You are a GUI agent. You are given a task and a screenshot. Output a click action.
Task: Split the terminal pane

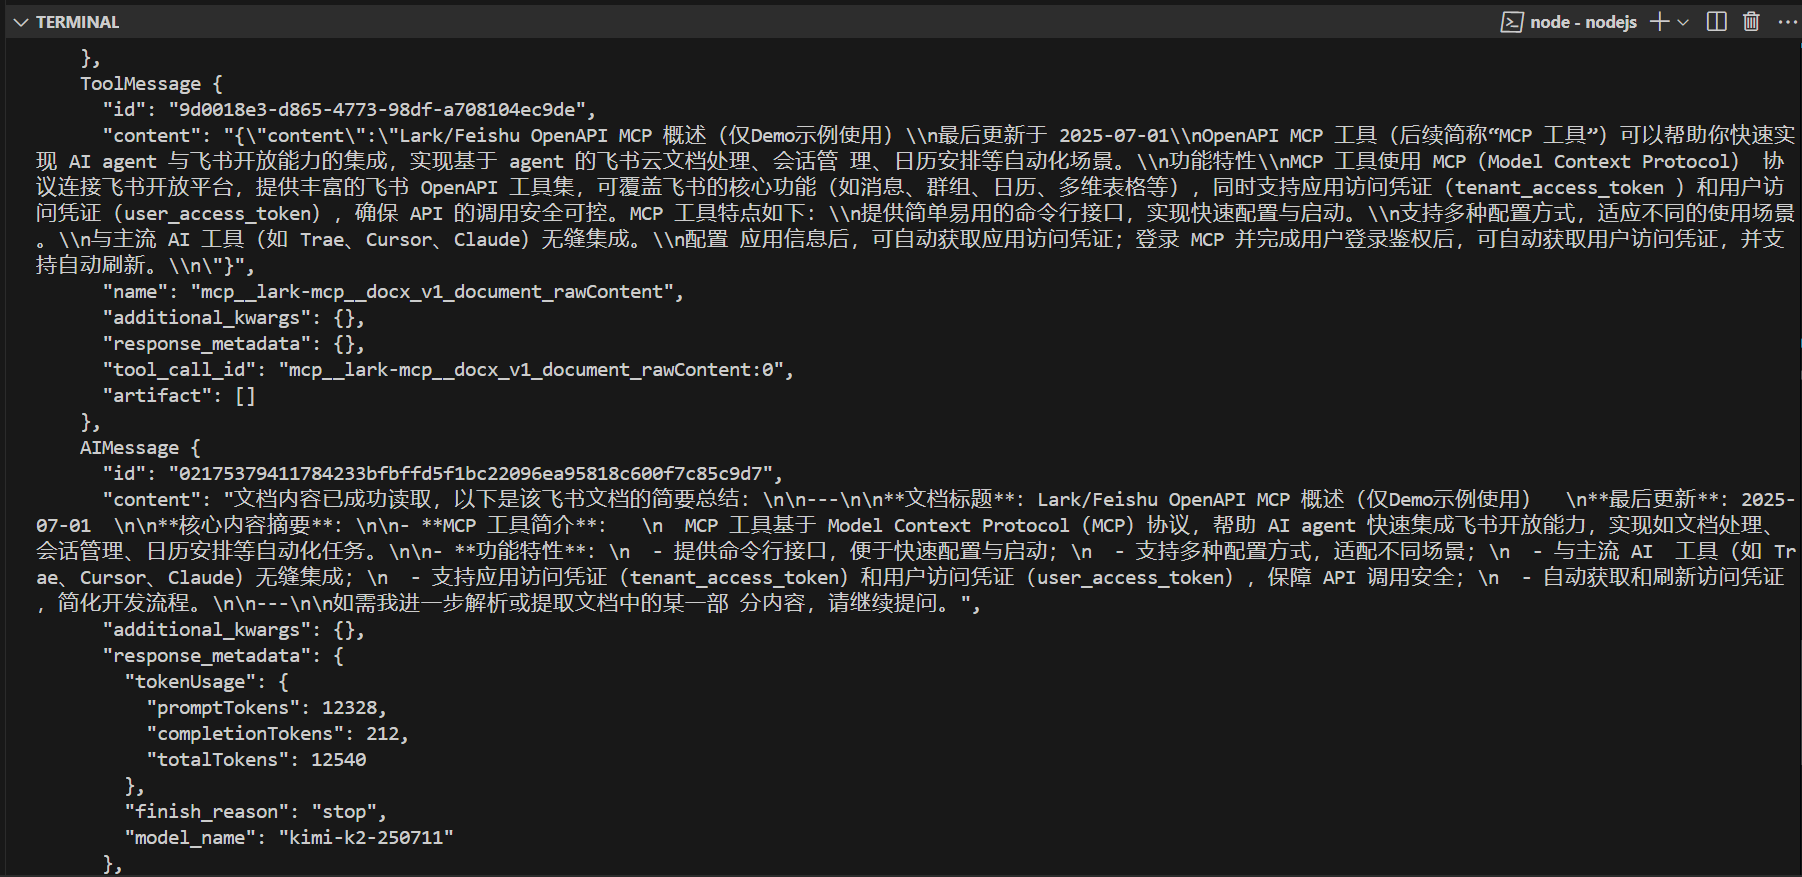[x=1717, y=22]
